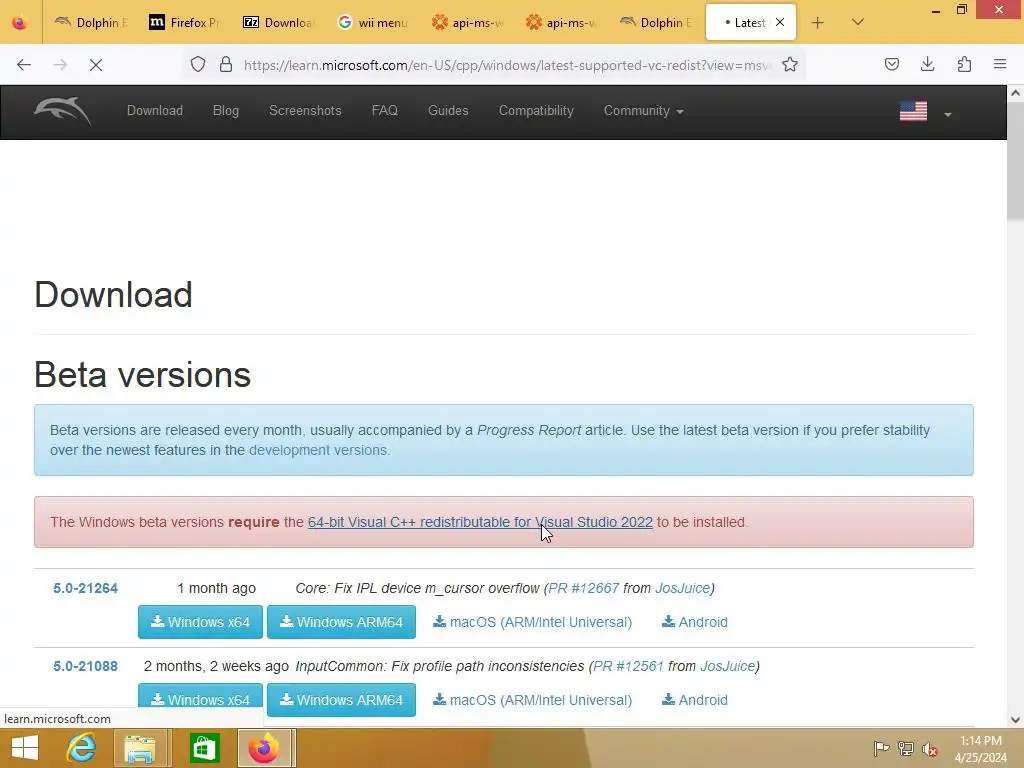
Task: Download 5.0-21264 macOS universal build
Action: 532,622
